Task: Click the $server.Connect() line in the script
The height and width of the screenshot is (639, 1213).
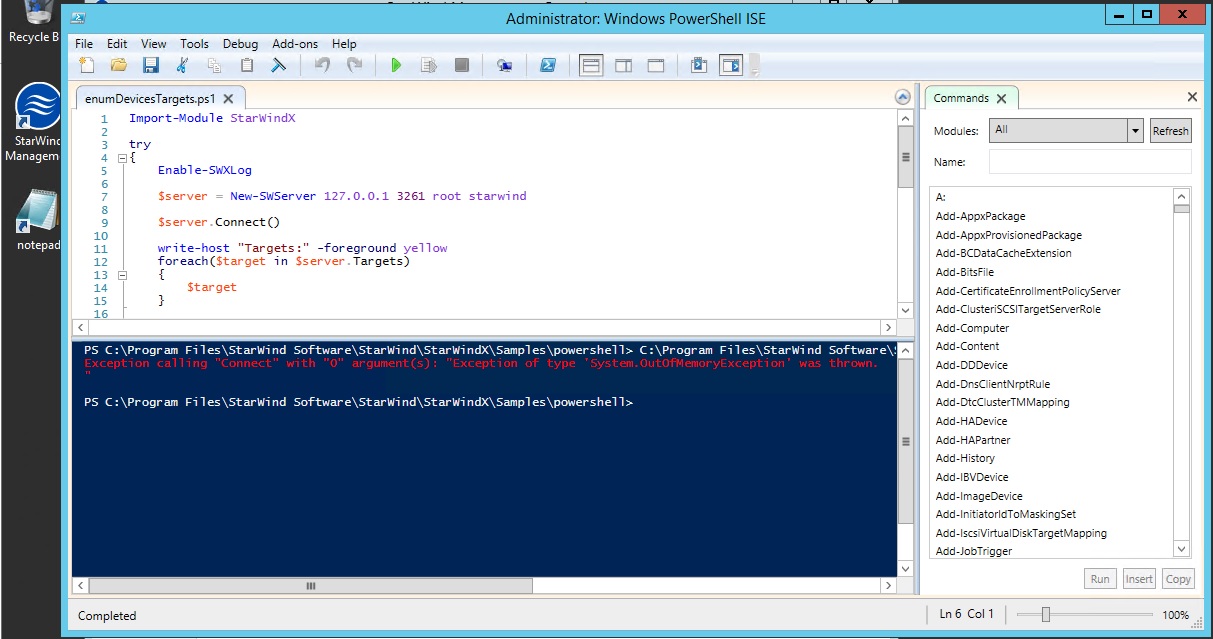Action: (219, 222)
